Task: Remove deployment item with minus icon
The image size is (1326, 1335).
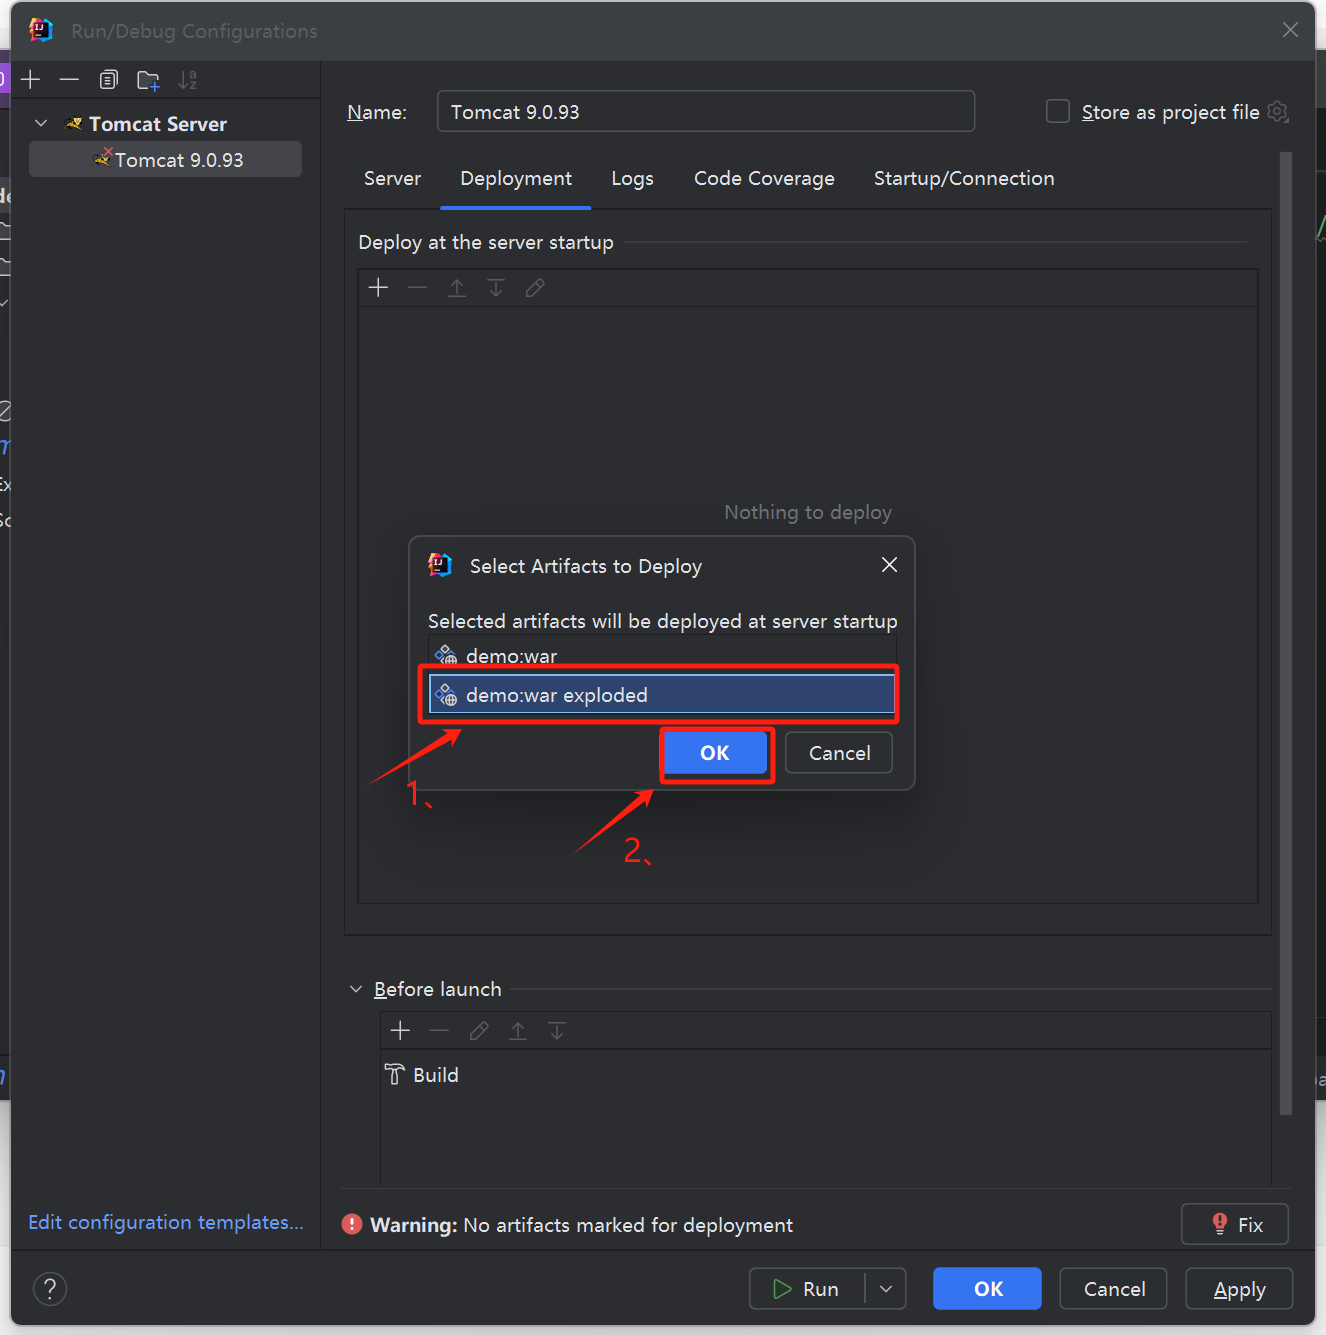Action: pos(417,288)
